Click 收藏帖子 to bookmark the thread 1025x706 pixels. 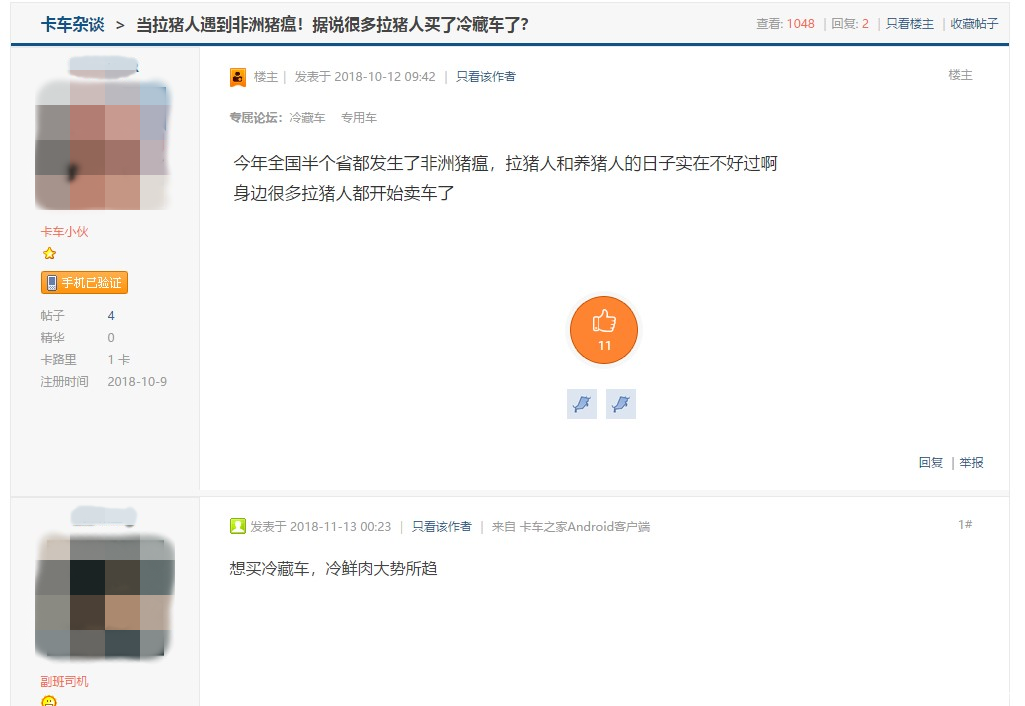[973, 24]
